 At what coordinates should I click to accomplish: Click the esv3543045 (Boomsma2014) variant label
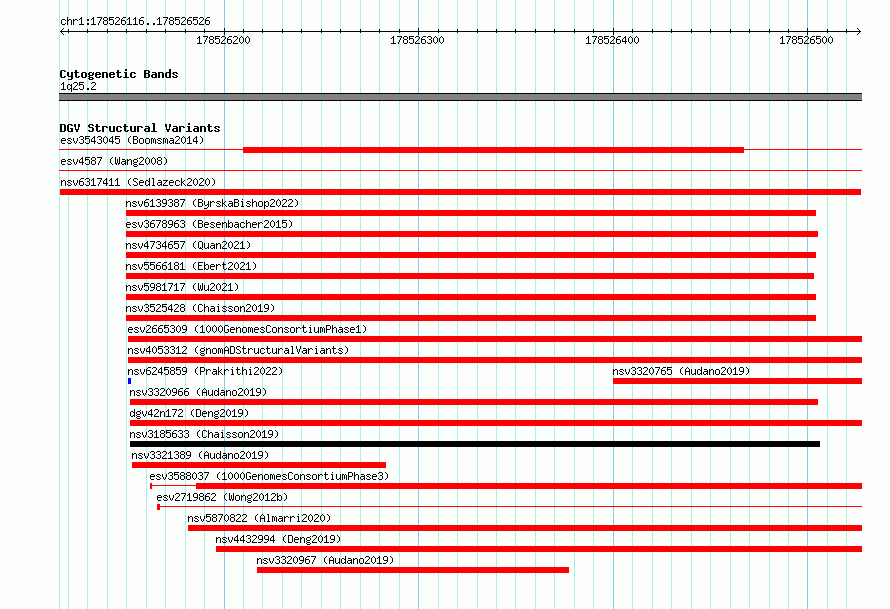click(x=132, y=140)
